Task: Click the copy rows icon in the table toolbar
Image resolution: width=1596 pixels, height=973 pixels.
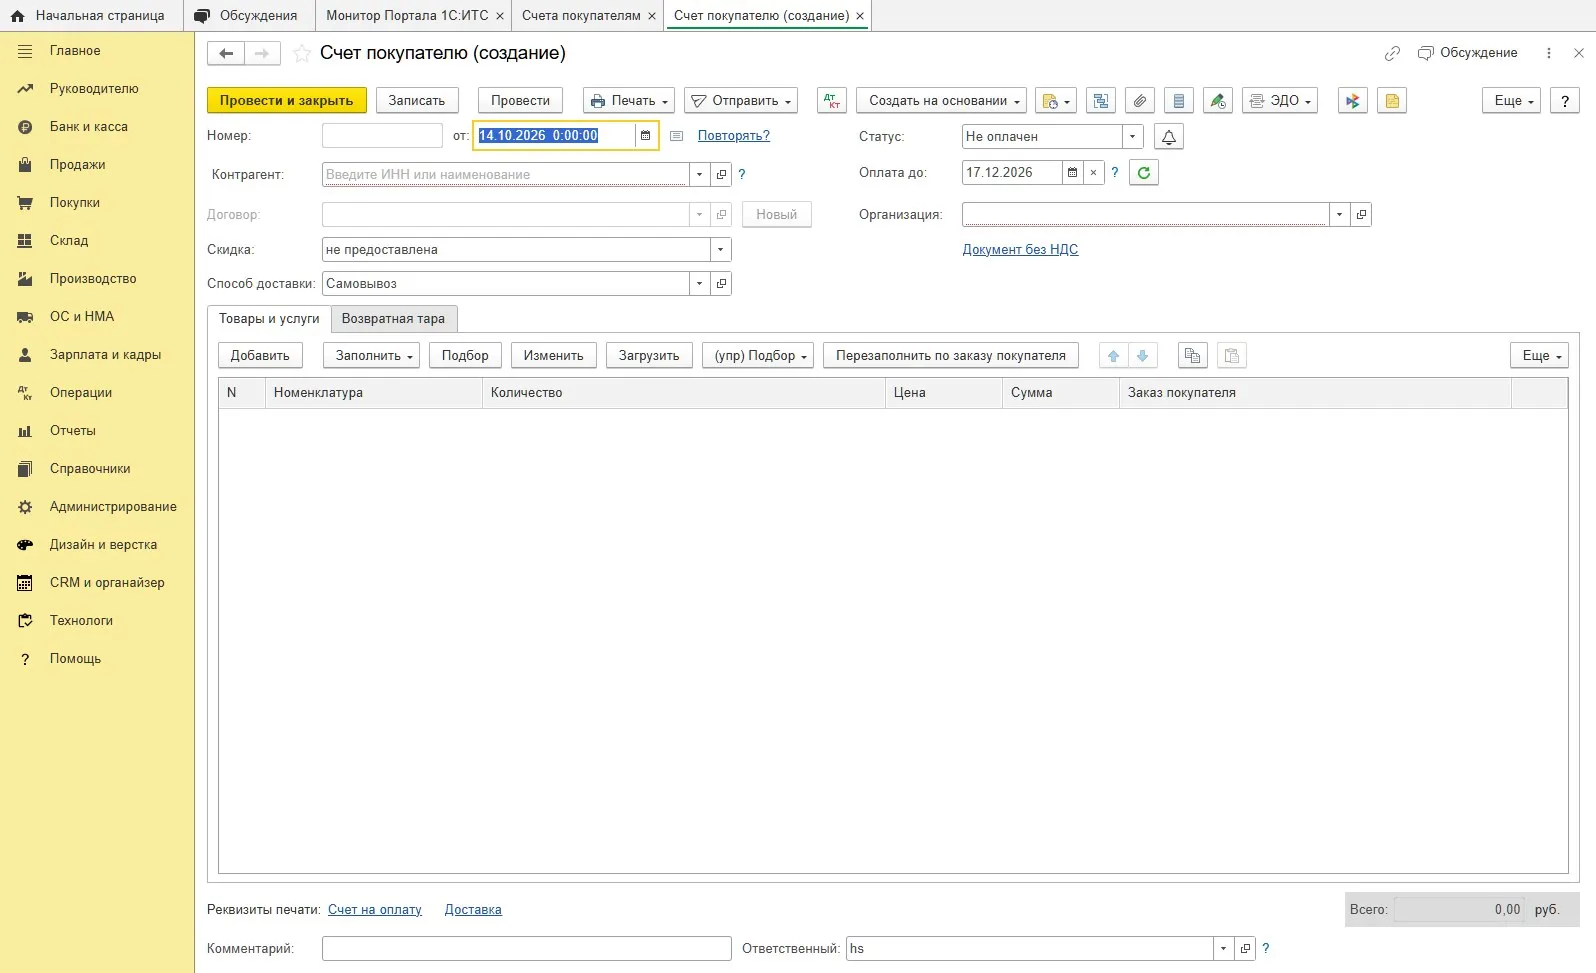Action: (1192, 355)
